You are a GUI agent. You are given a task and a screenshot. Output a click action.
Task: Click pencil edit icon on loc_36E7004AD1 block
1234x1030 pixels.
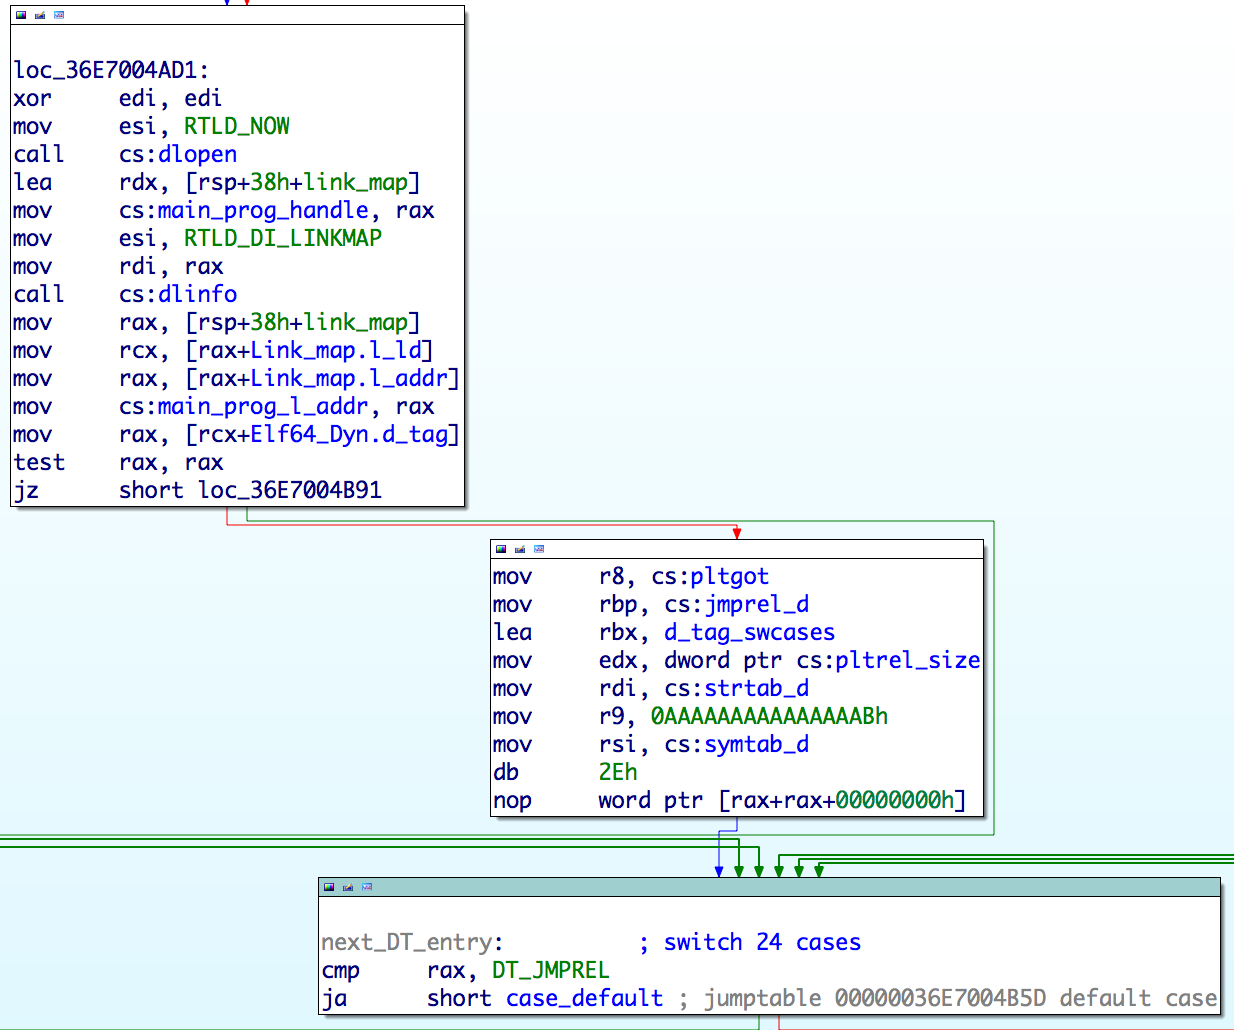(40, 15)
